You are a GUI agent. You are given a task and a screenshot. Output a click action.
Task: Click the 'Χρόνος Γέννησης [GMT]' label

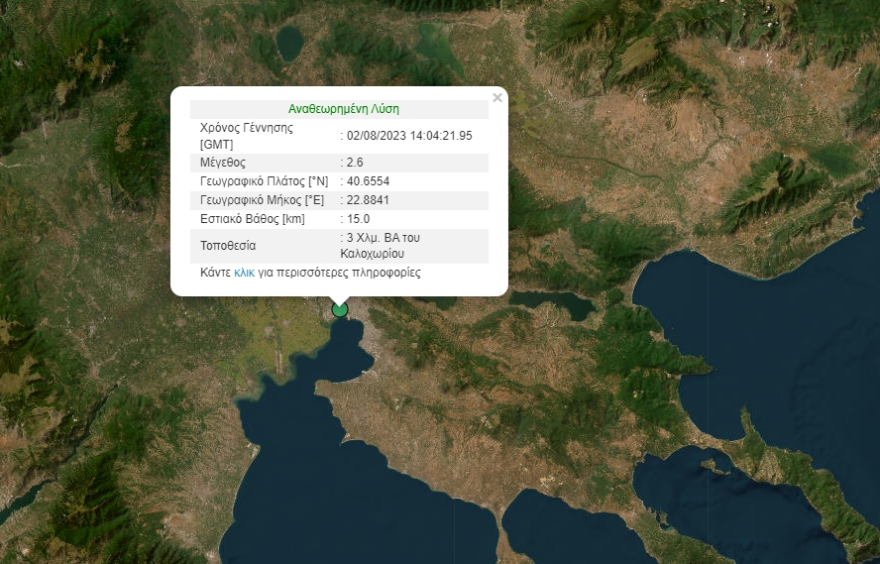pyautogui.click(x=246, y=135)
